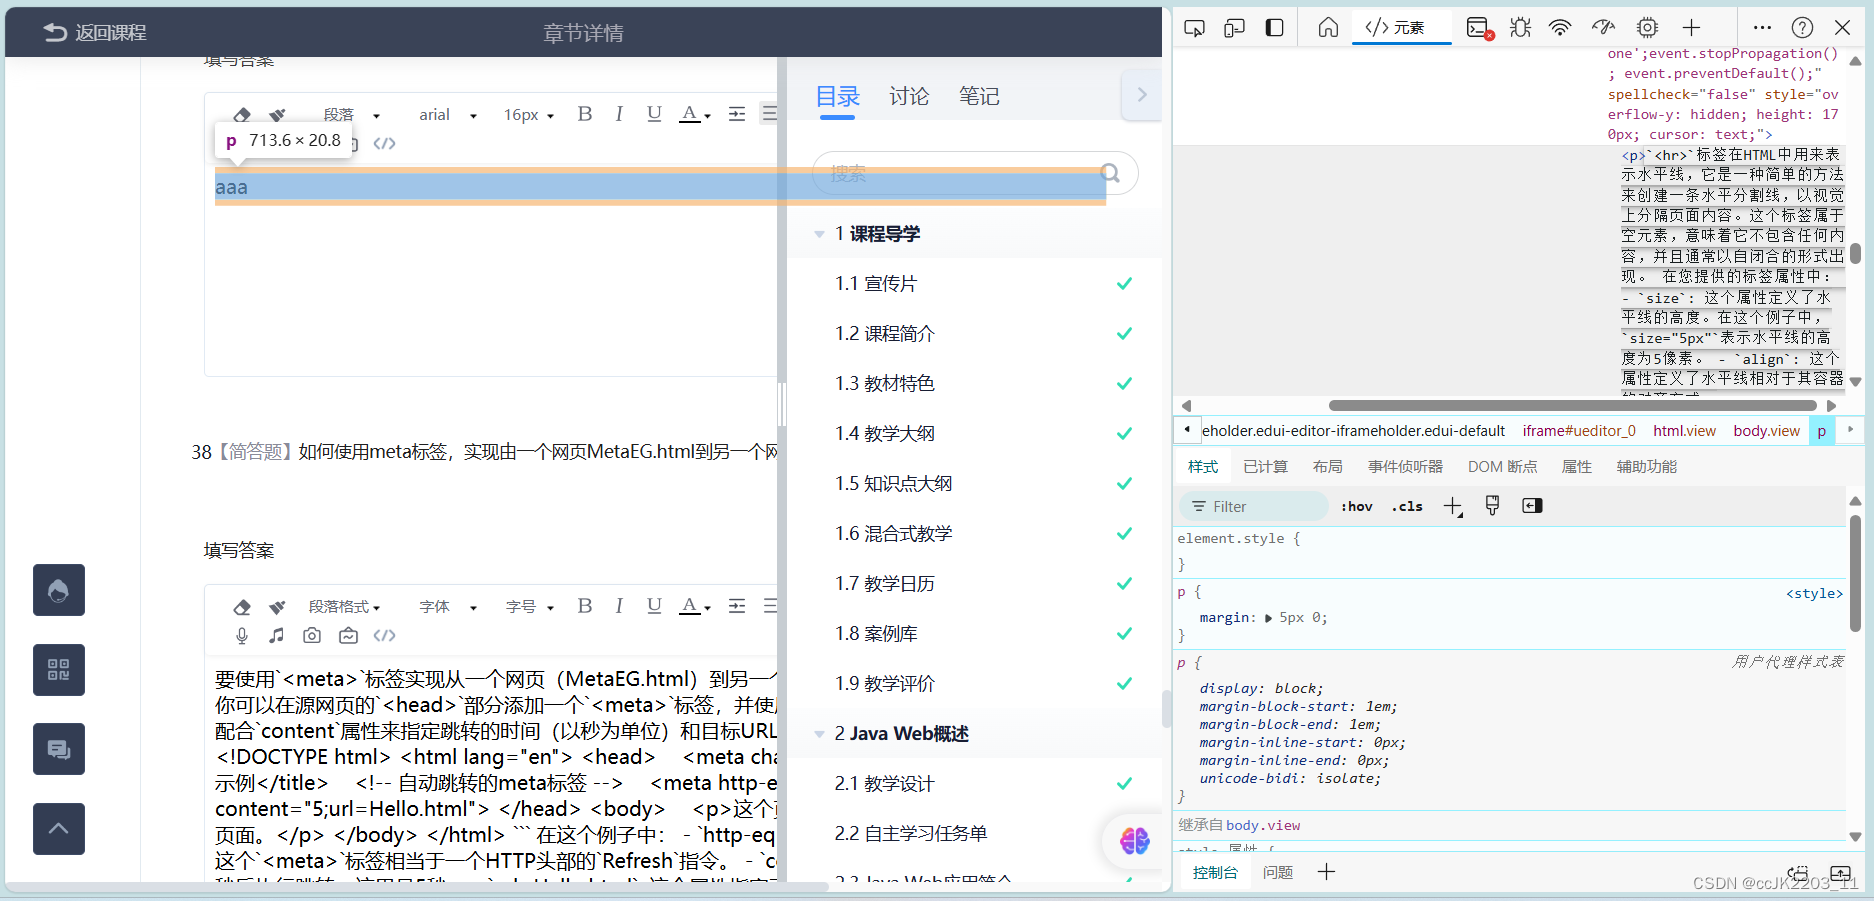Apply underline in the lower editor toolbar

click(654, 605)
